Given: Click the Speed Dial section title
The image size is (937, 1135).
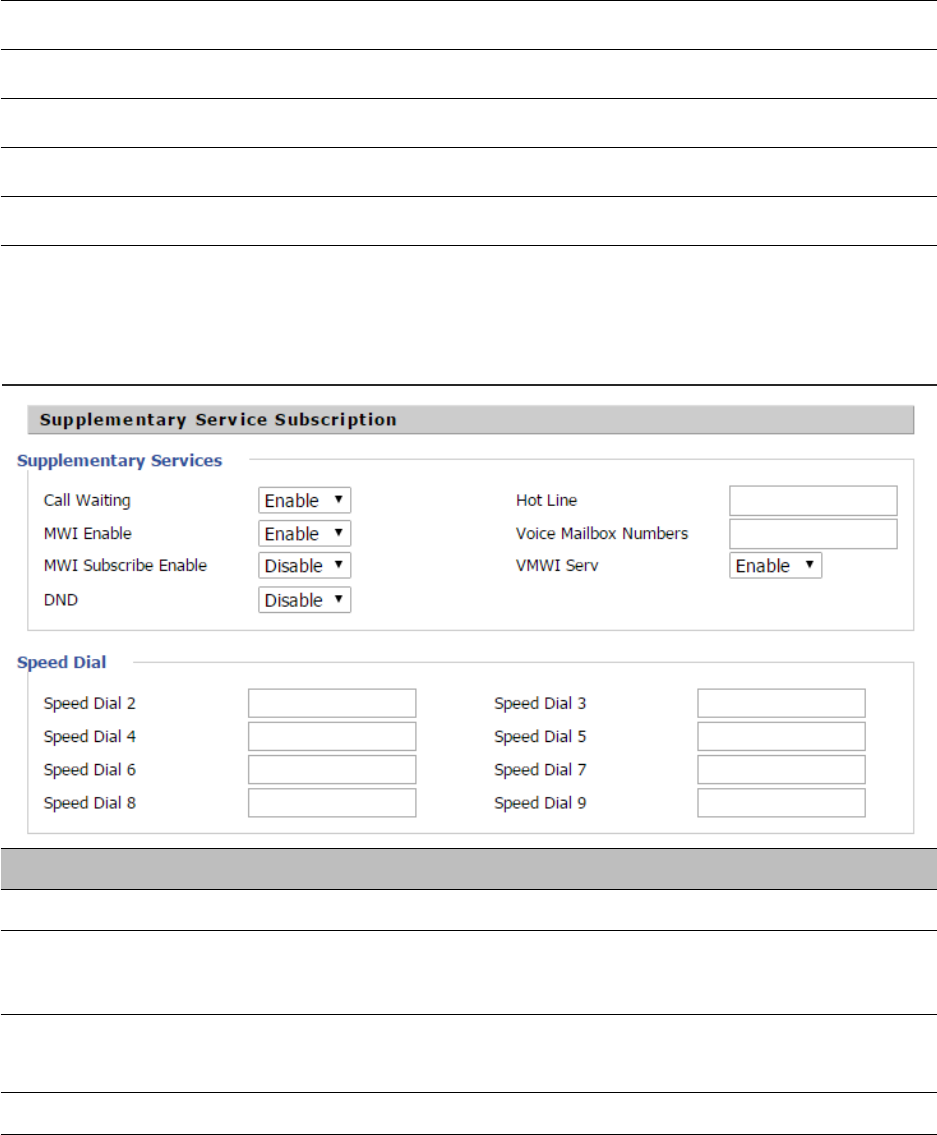Looking at the screenshot, I should click(62, 662).
